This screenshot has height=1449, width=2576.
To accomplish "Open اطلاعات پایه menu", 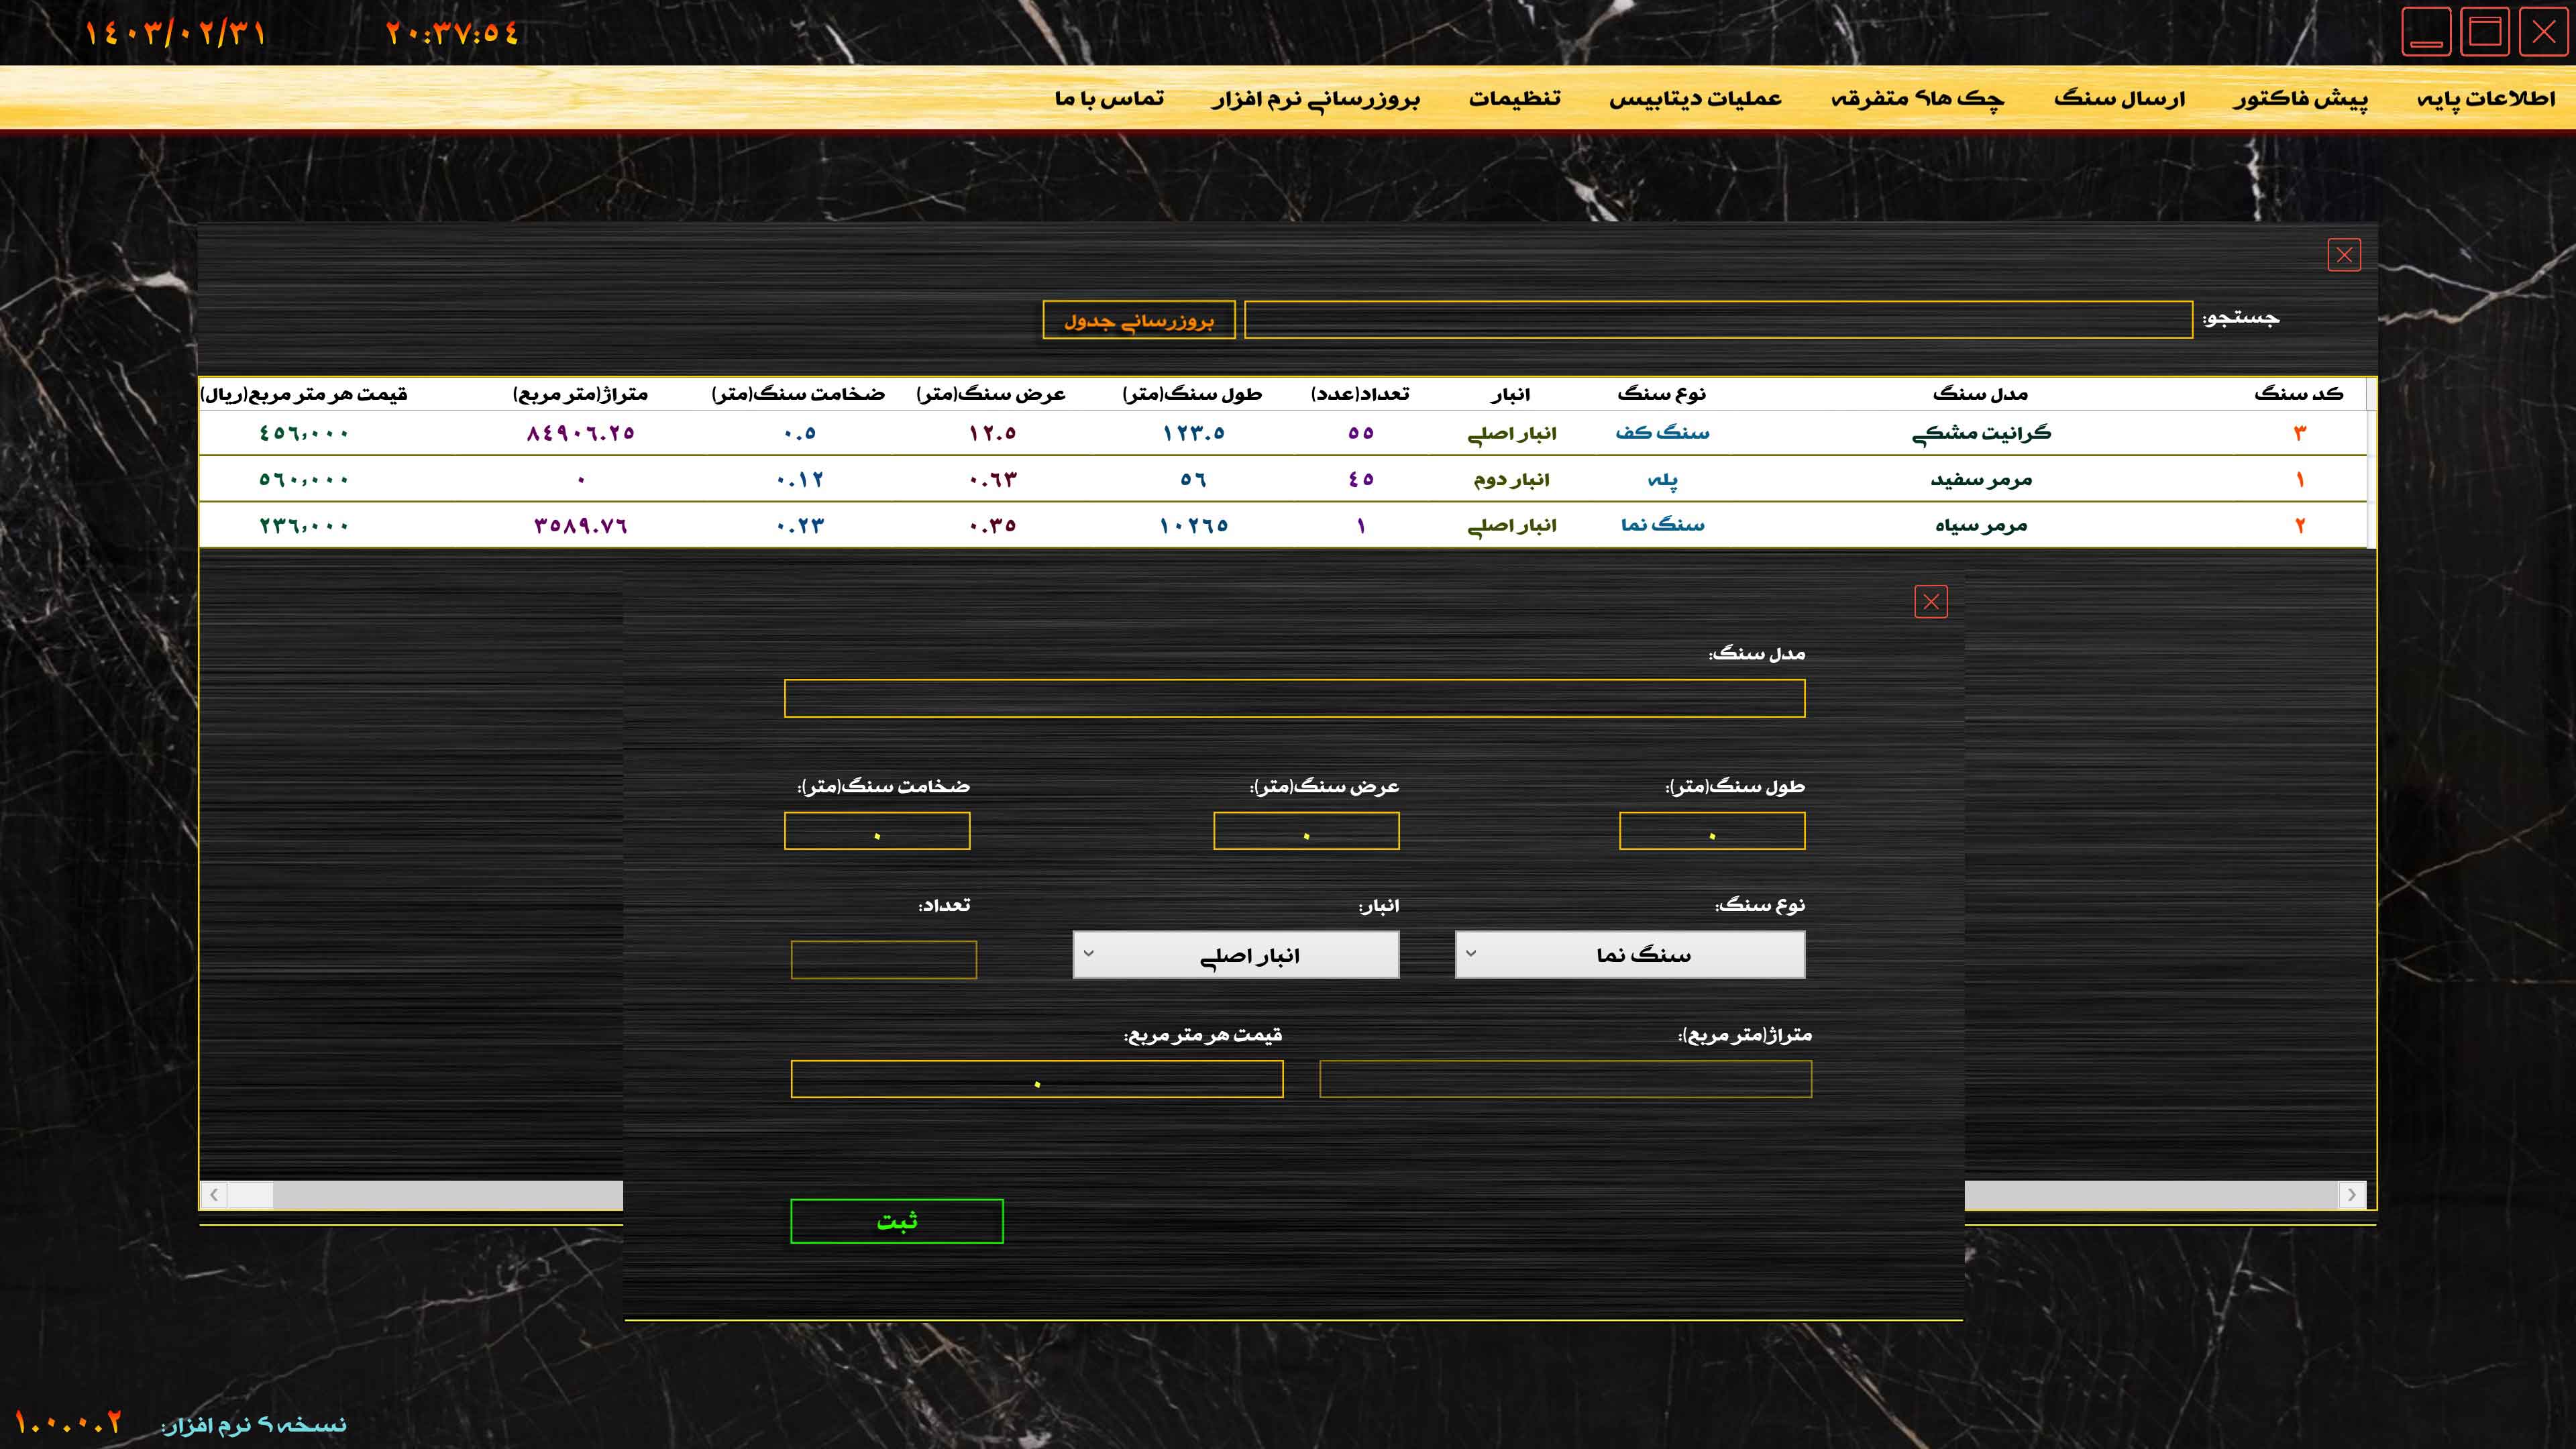I will [2486, 98].
